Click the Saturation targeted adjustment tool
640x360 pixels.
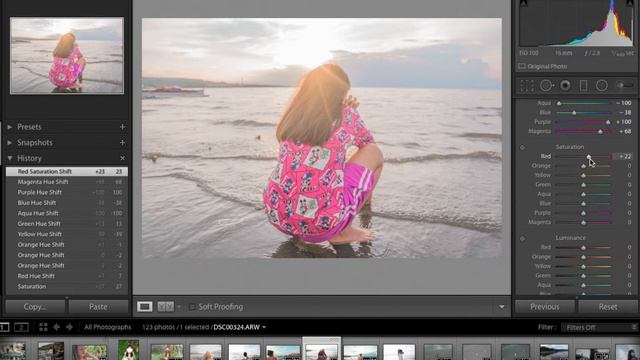tap(522, 147)
